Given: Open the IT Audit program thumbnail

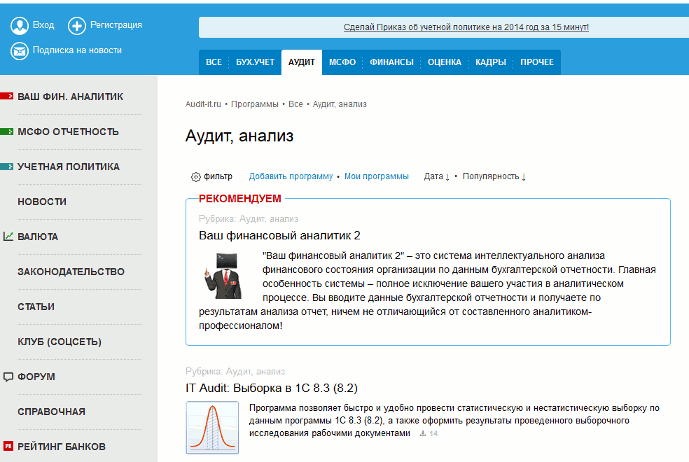Looking at the screenshot, I should coord(211,427).
